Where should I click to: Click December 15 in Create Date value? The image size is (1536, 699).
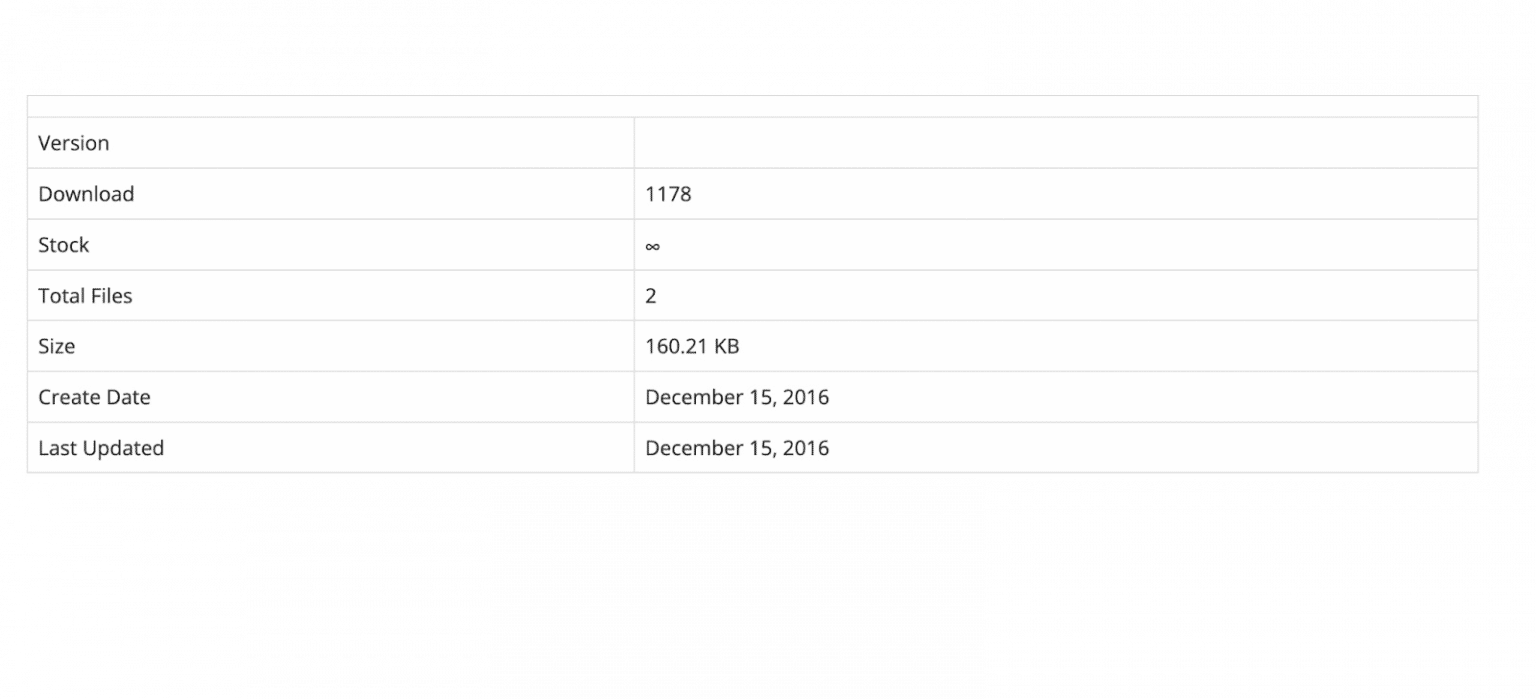click(707, 398)
